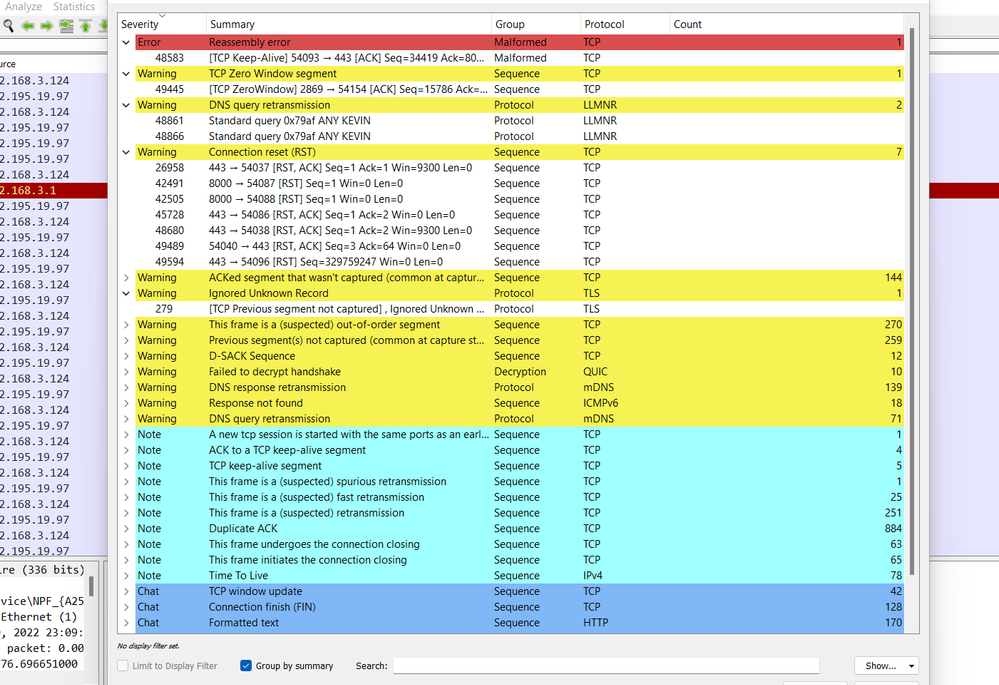Screen dimensions: 999x685
Task: Select the red 2.168.3.1 packet row
Action: (54, 191)
